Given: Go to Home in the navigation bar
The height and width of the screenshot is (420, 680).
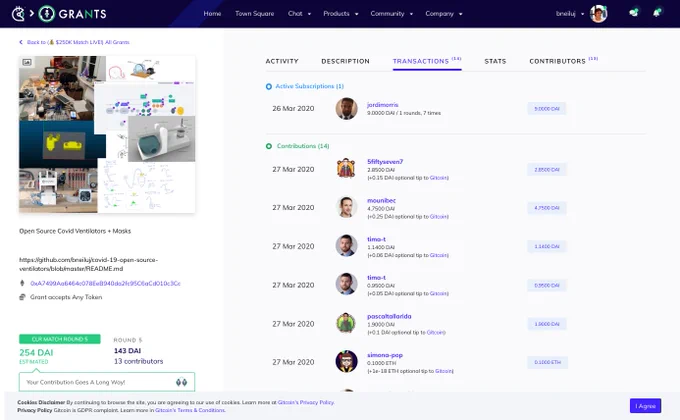Looking at the screenshot, I should (x=212, y=13).
